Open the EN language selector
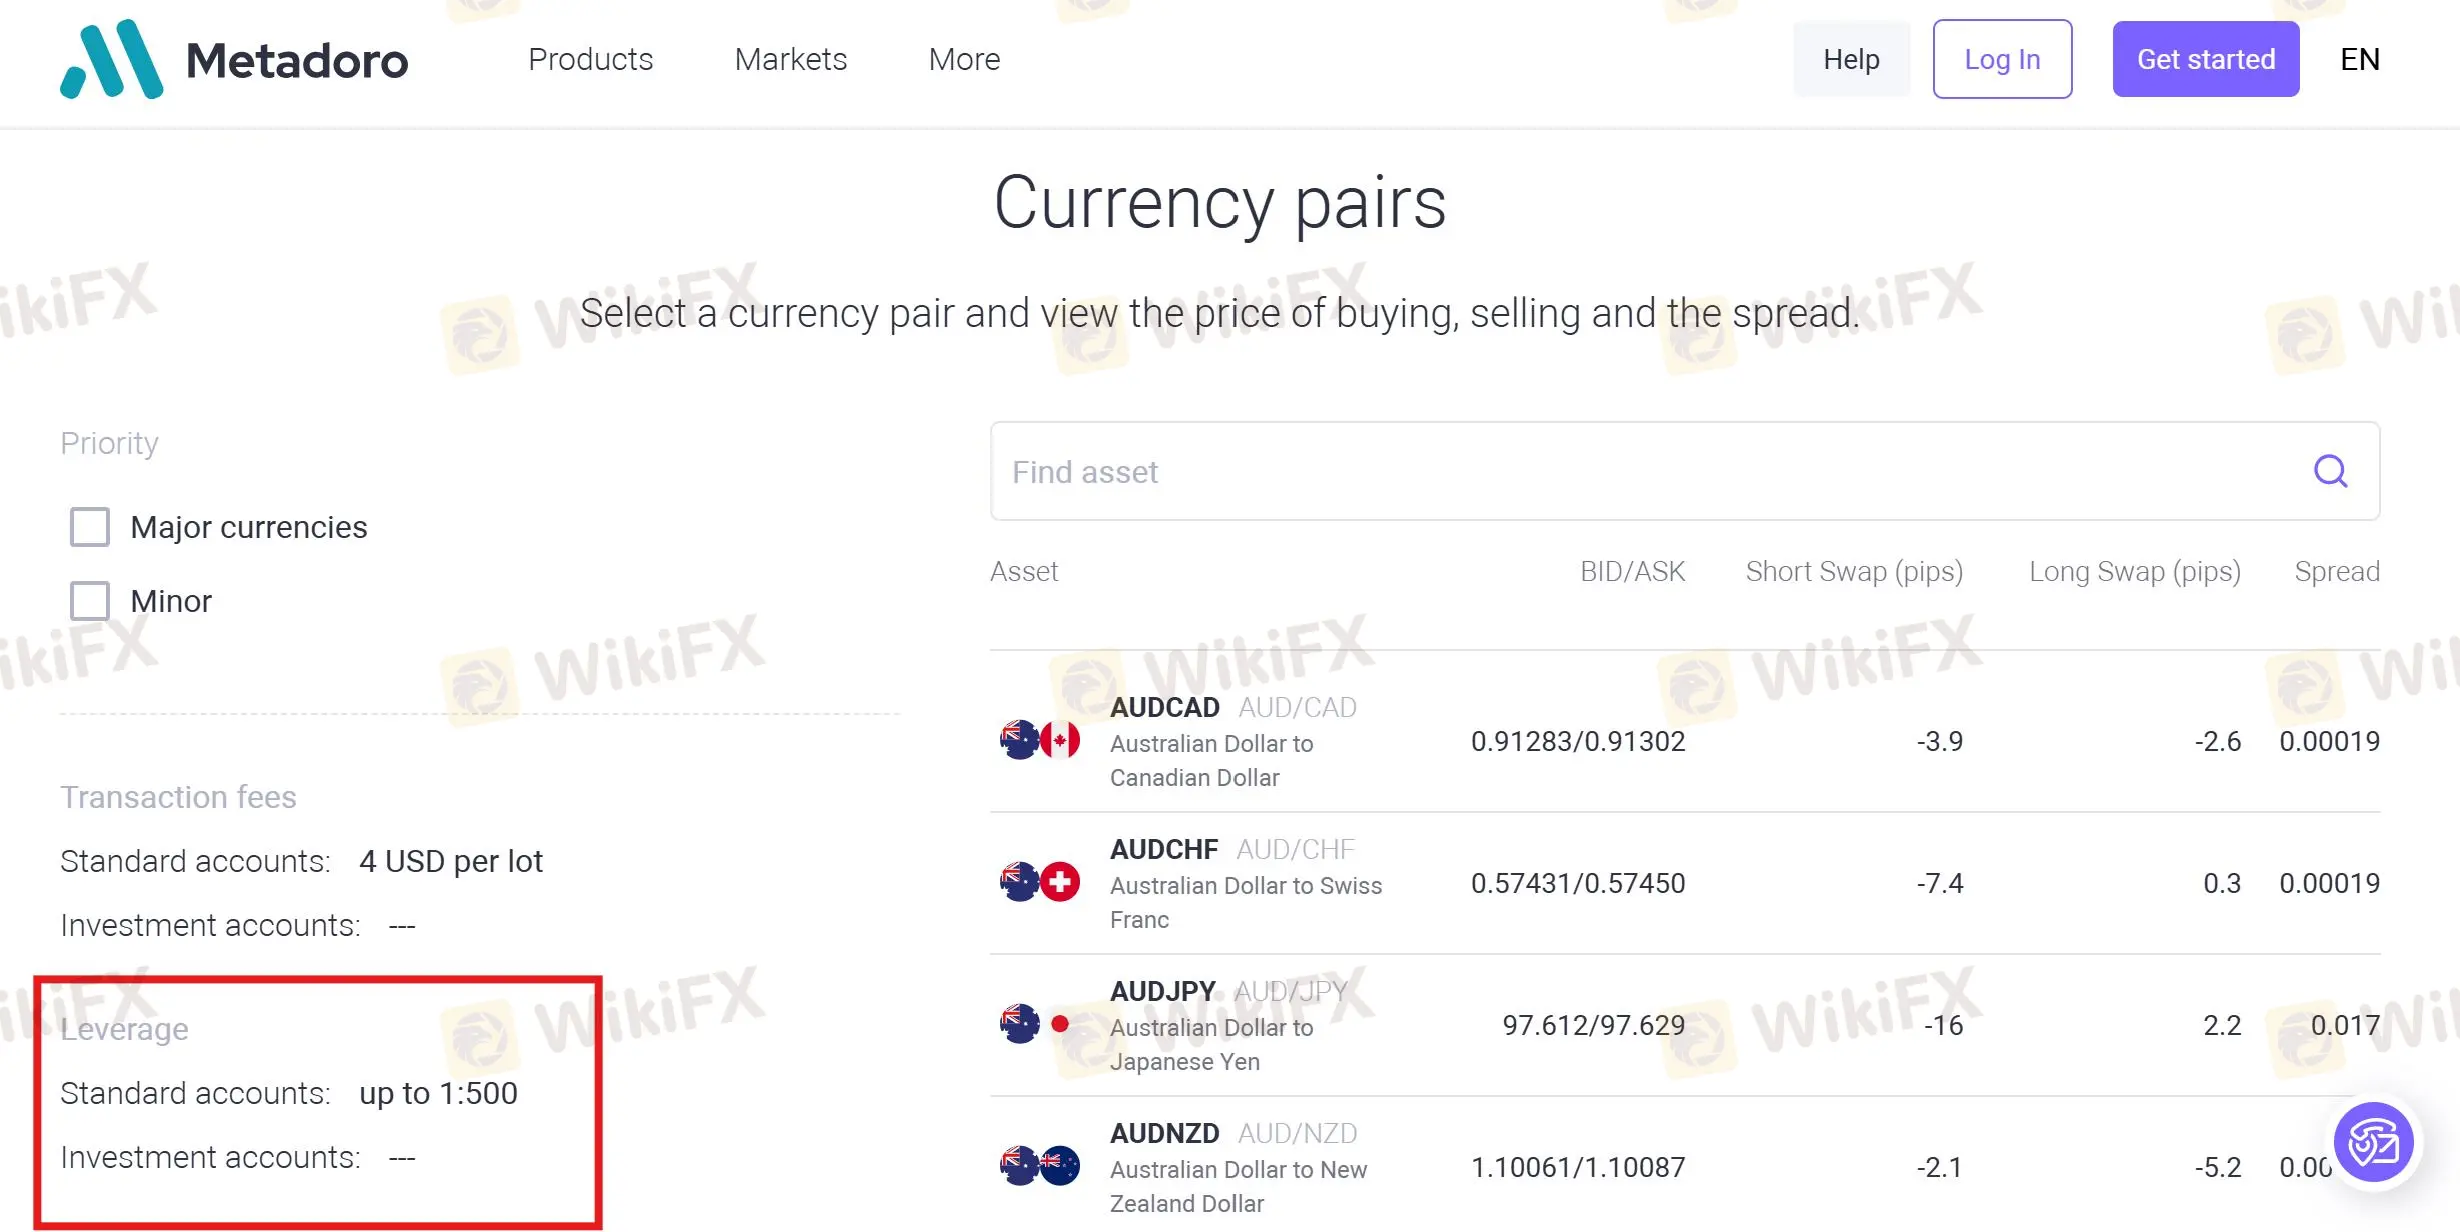The height and width of the screenshot is (1232, 2460). tap(2360, 59)
